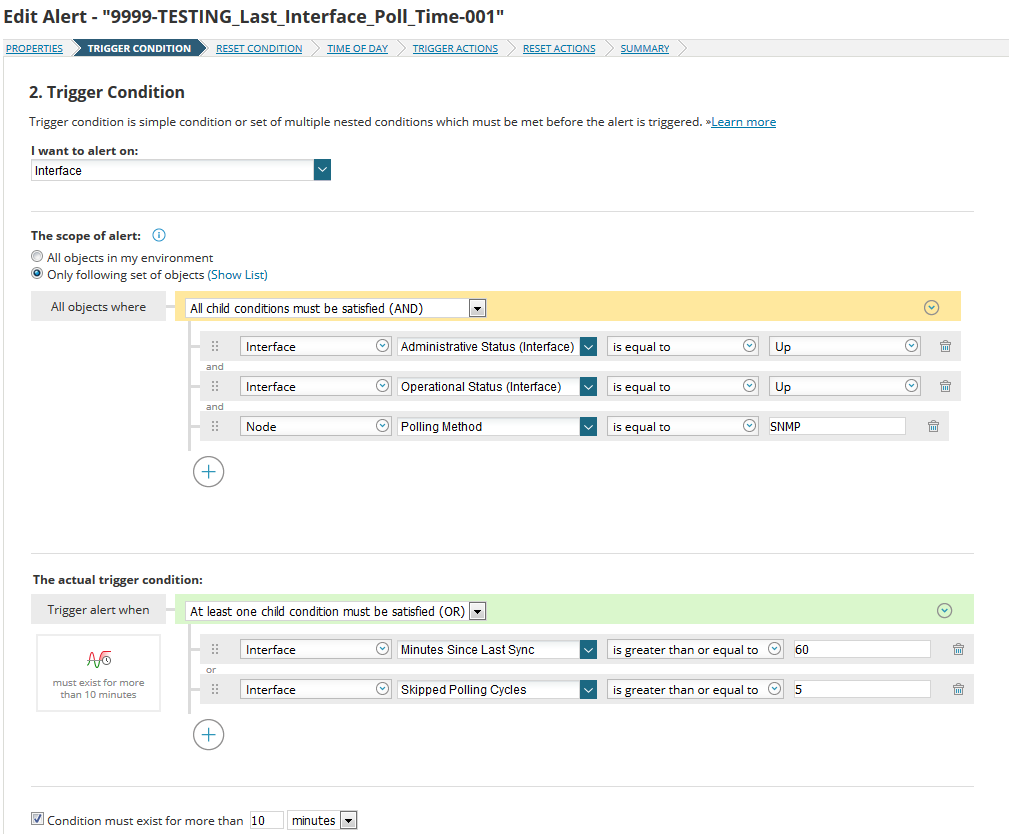
Task: Select All objects in my environment
Action: point(37,257)
